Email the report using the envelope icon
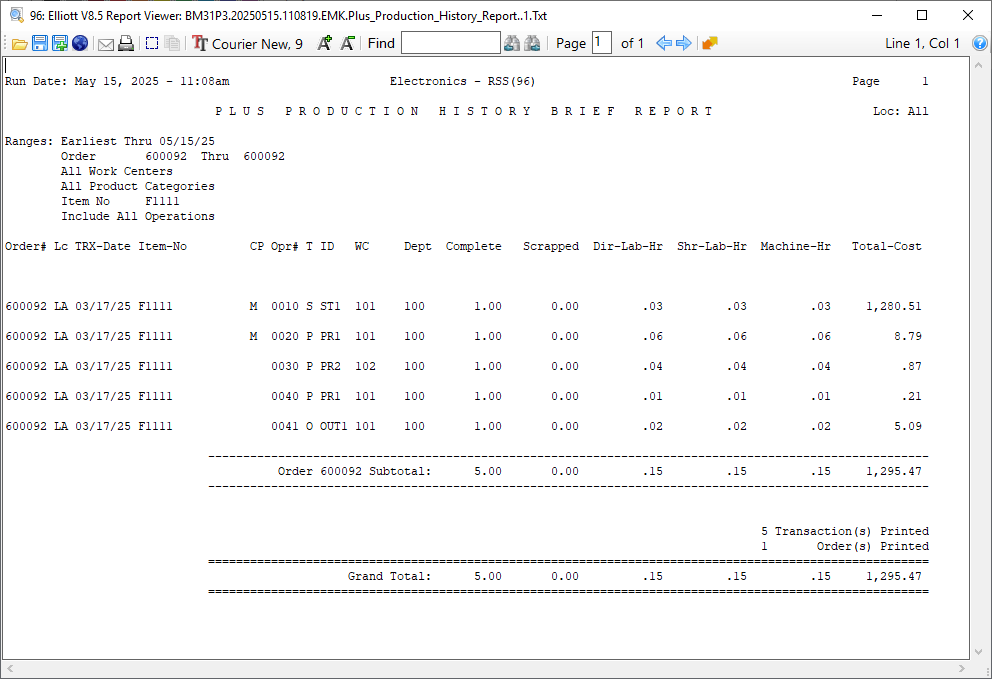Viewport: 992px width, 679px height. [x=106, y=44]
